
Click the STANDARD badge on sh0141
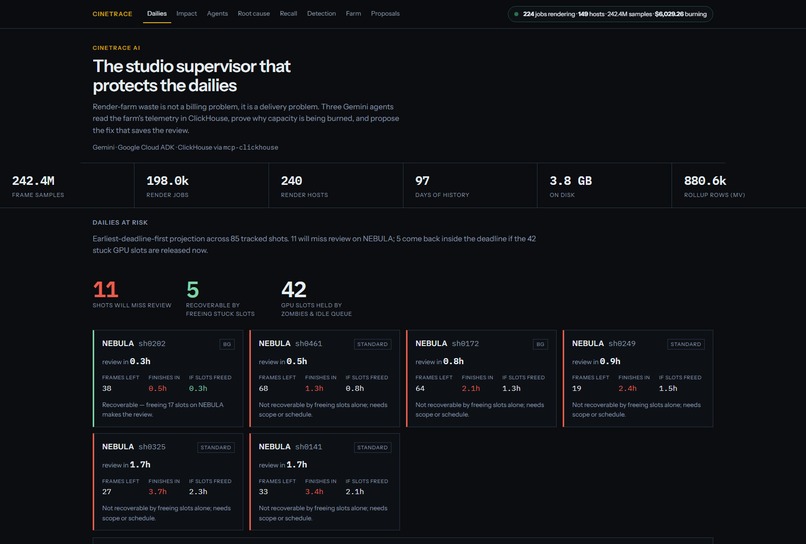[372, 448]
